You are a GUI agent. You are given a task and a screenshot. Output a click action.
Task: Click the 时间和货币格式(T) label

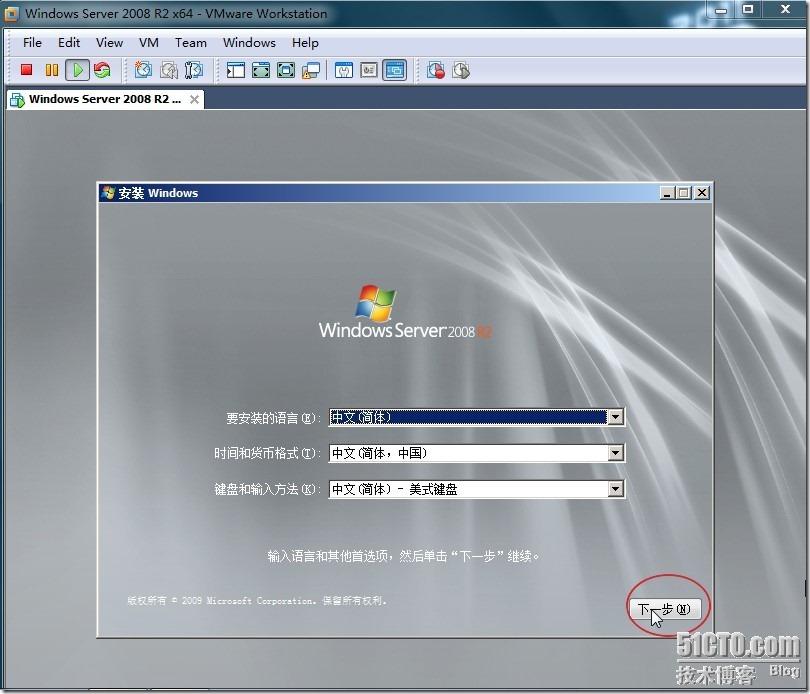(267, 453)
